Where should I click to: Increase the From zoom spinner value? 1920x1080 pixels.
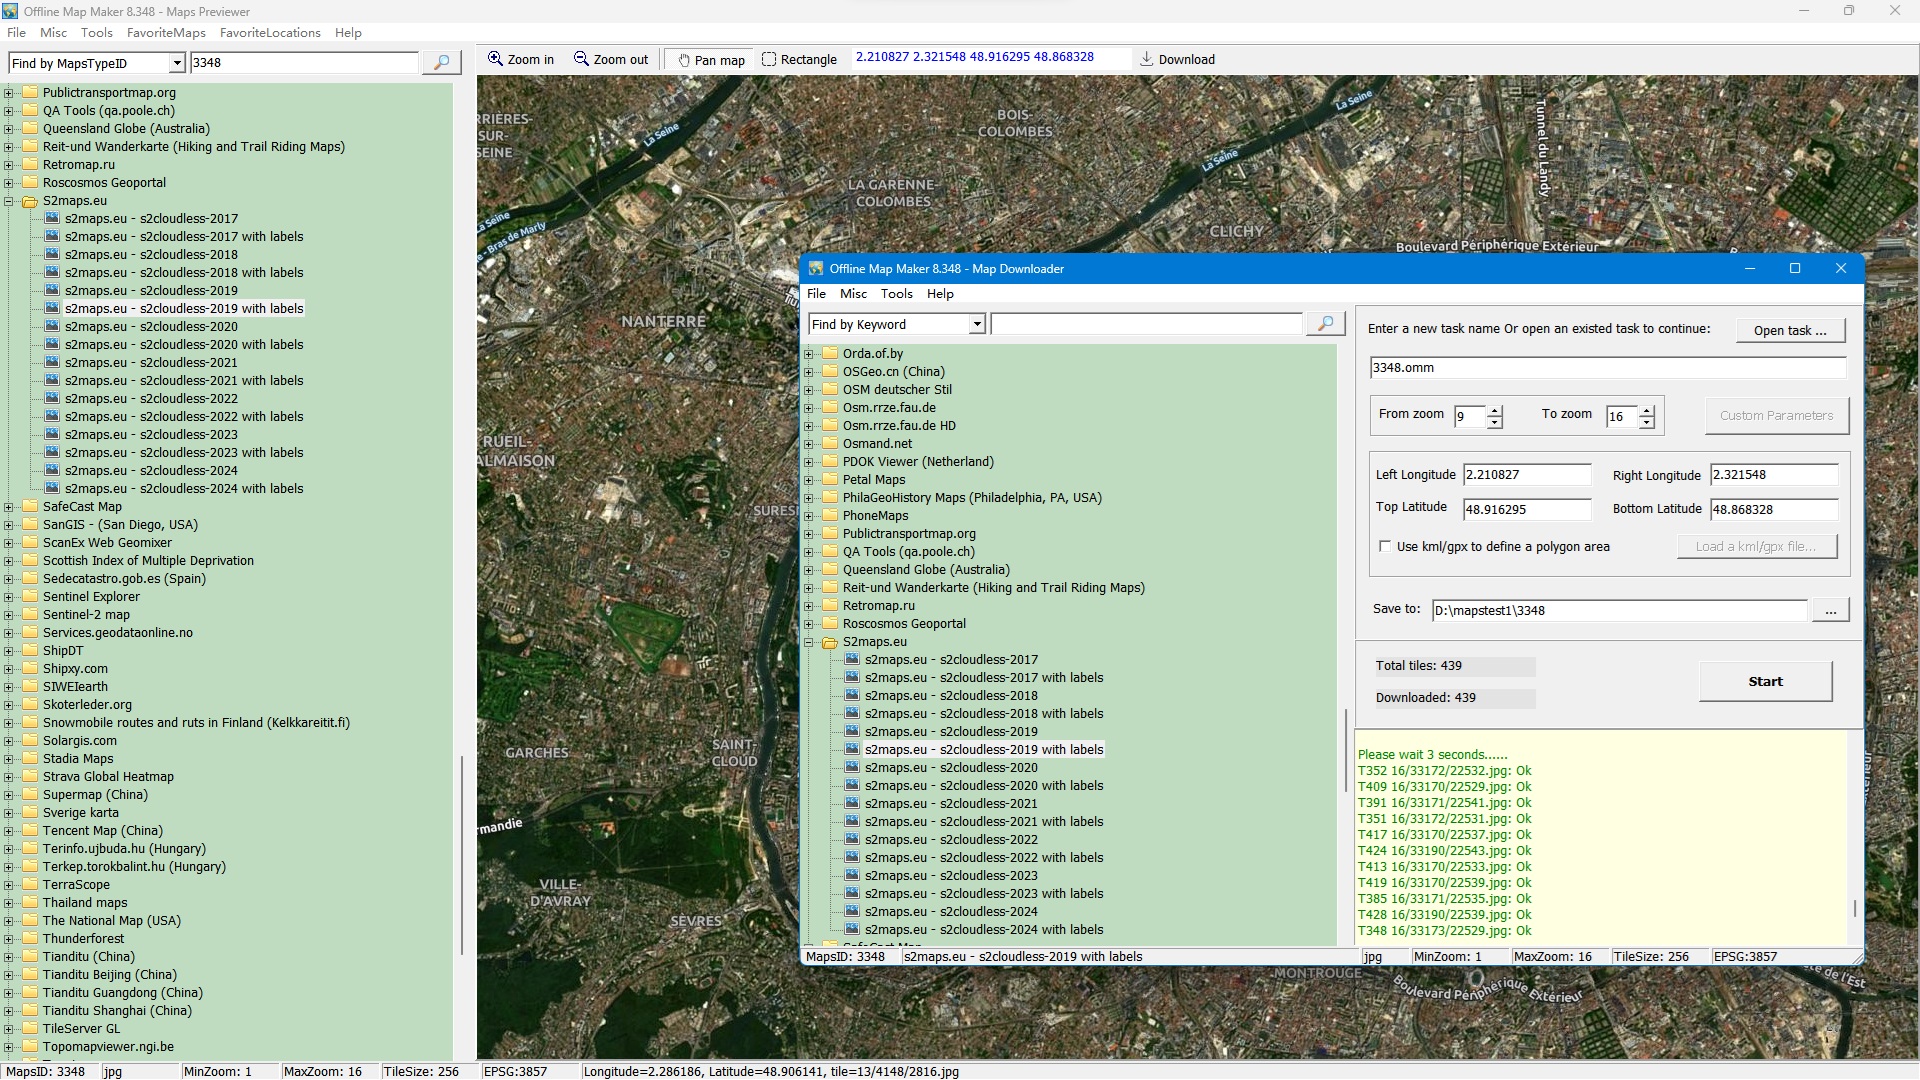1495,411
